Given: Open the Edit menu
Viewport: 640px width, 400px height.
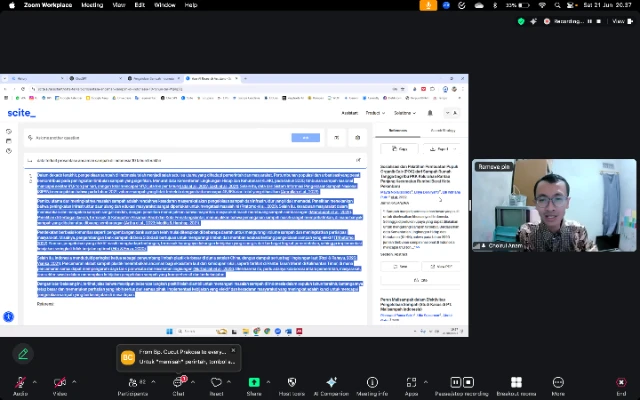Looking at the screenshot, I should (x=140, y=5).
